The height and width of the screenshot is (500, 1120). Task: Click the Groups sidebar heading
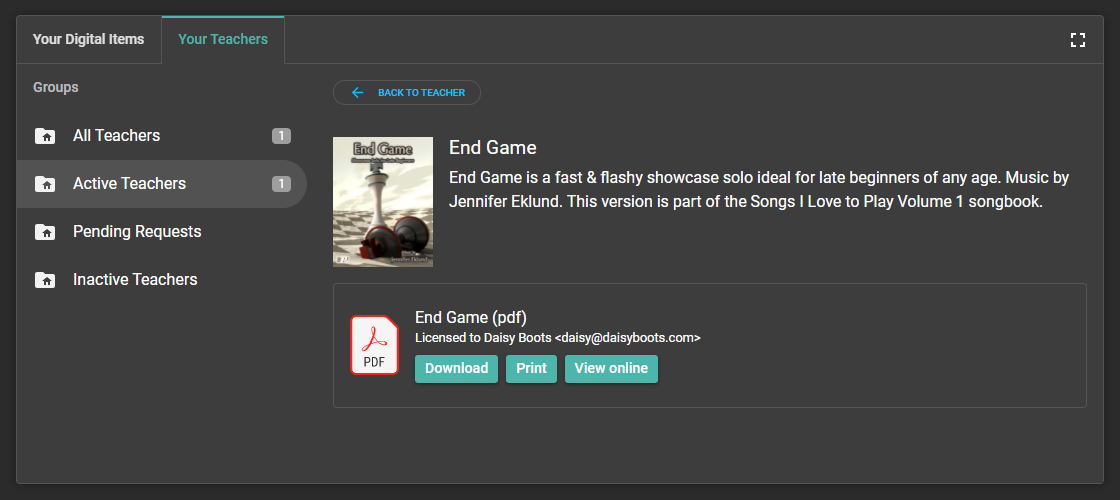pyautogui.click(x=56, y=87)
